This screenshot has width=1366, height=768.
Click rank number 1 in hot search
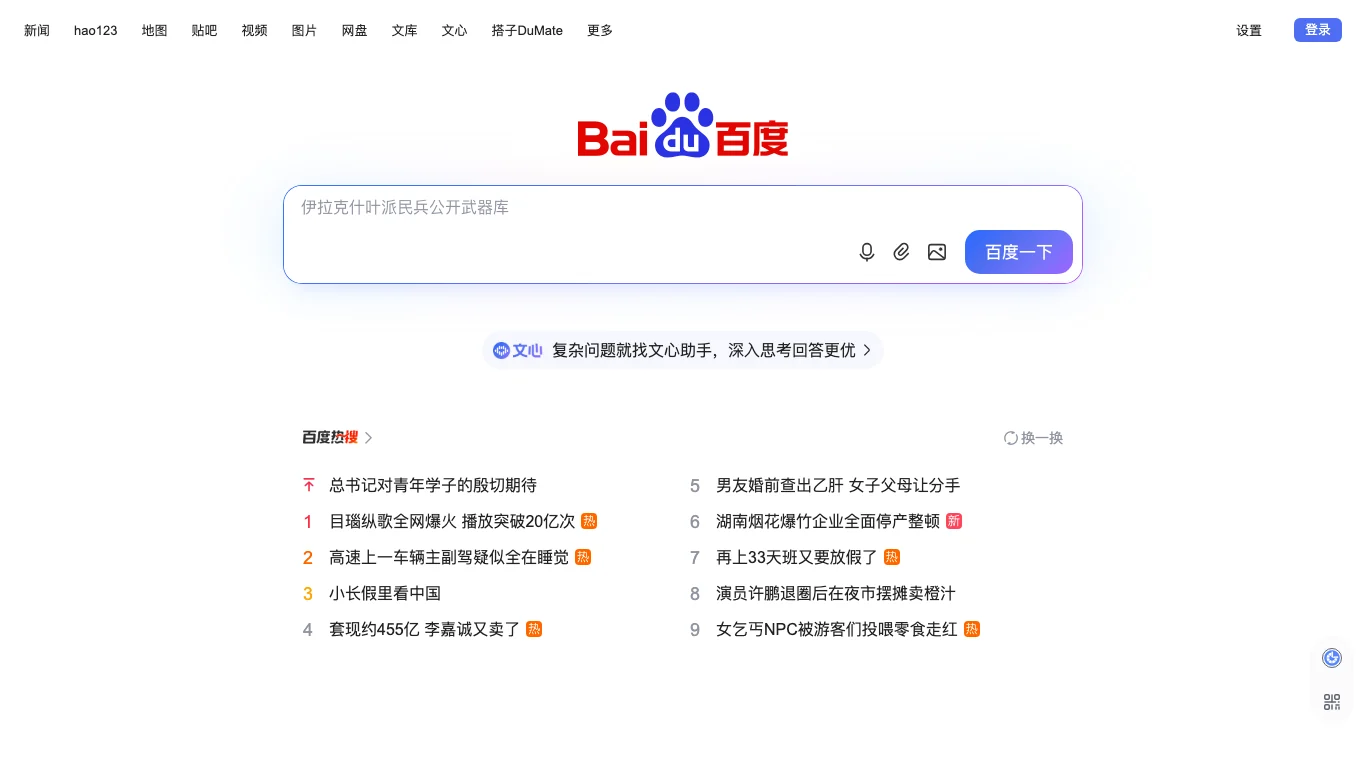coord(308,521)
